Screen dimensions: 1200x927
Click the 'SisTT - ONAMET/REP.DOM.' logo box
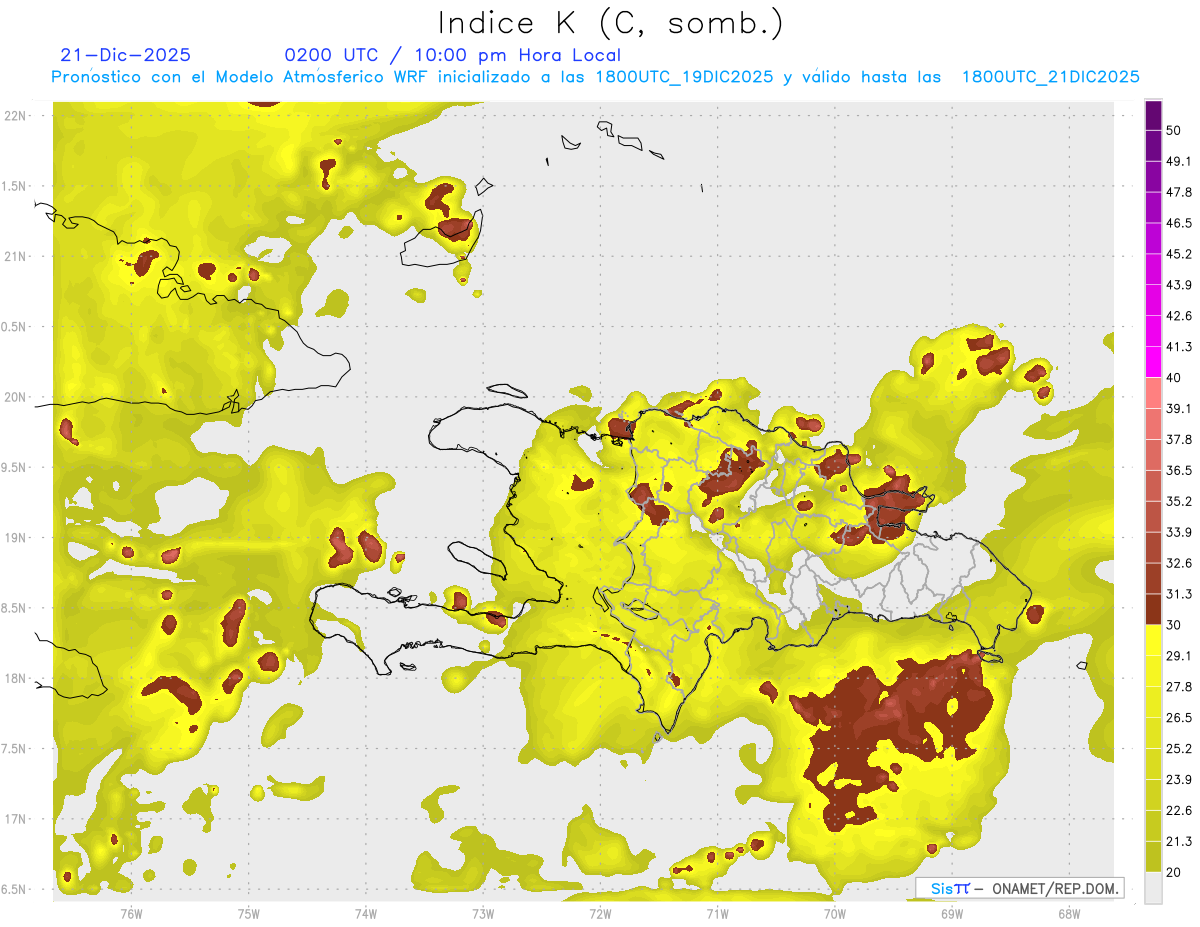pyautogui.click(x=1019, y=888)
